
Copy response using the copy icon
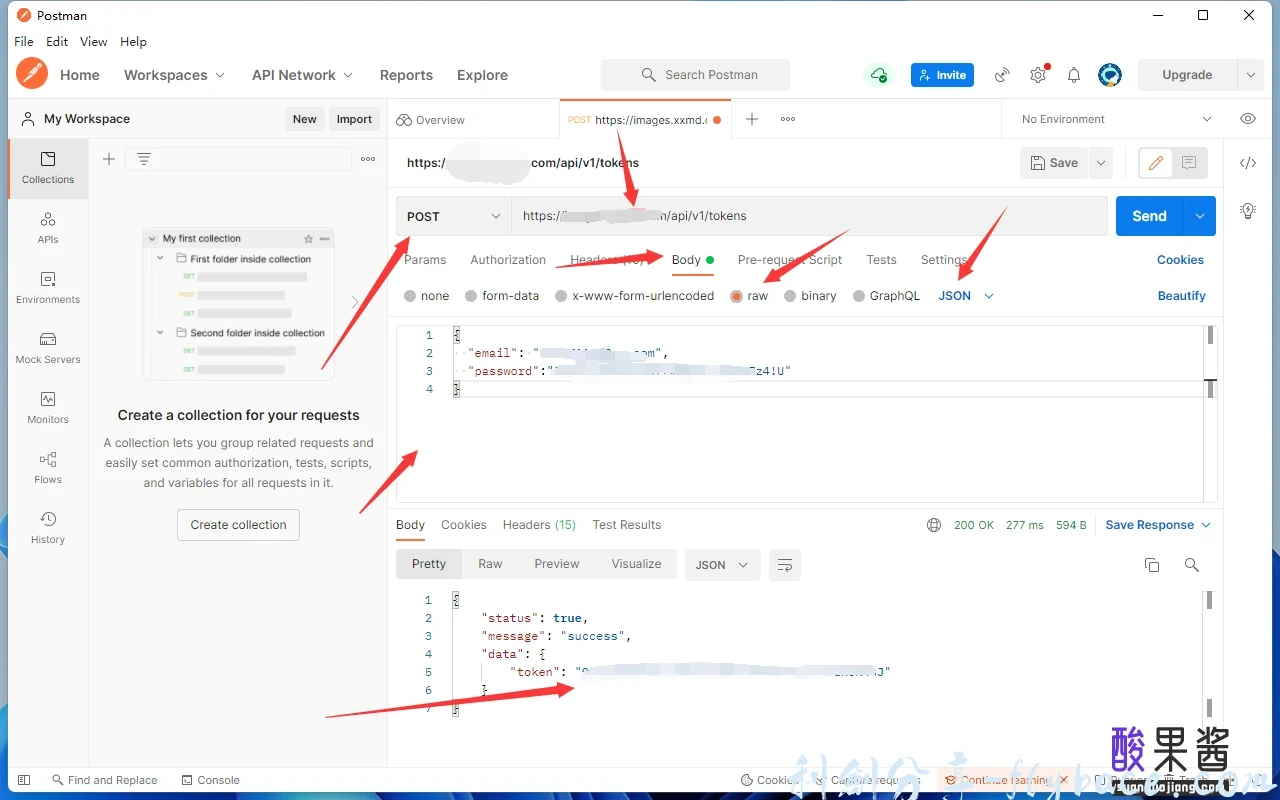[1152, 565]
